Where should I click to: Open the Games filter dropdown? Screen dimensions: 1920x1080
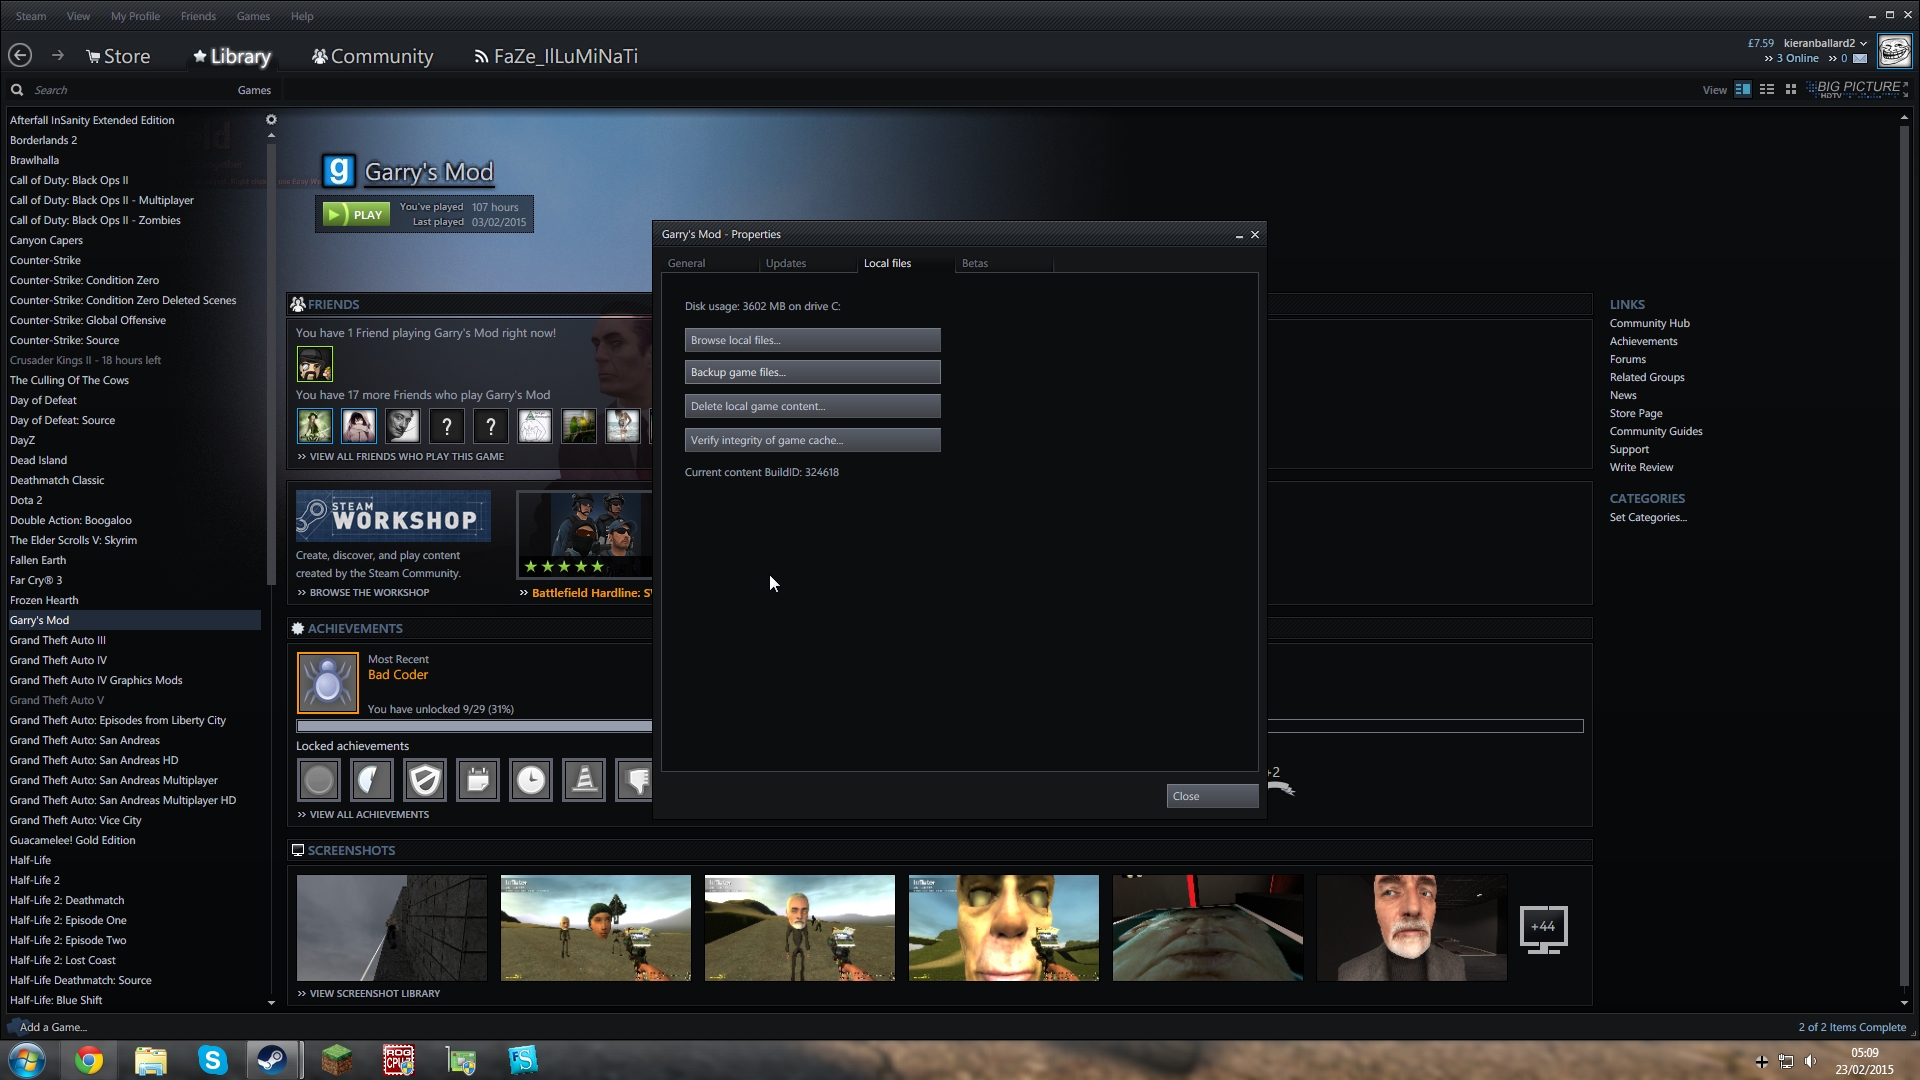coord(254,90)
